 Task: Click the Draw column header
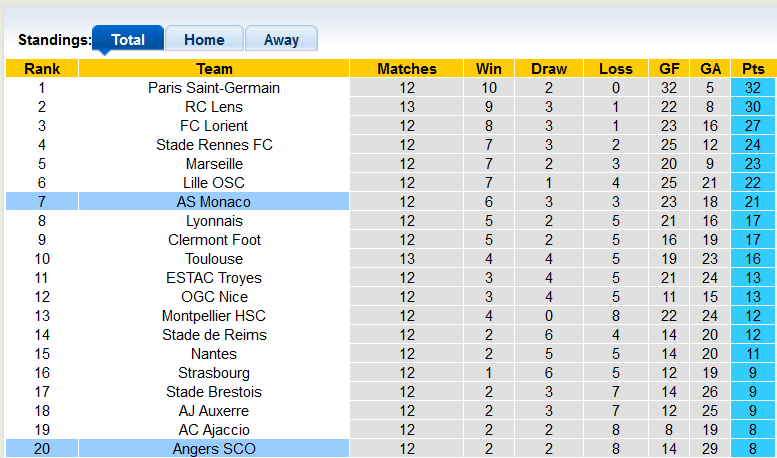549,69
